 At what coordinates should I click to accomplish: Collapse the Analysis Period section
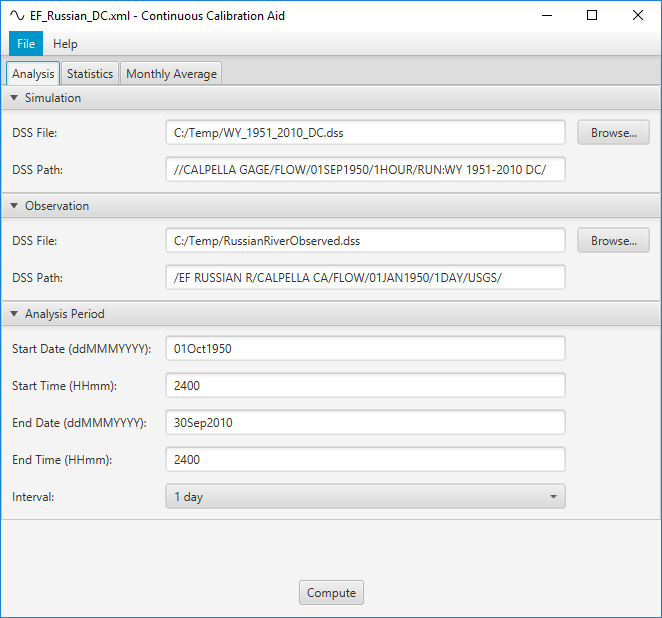click(x=14, y=314)
